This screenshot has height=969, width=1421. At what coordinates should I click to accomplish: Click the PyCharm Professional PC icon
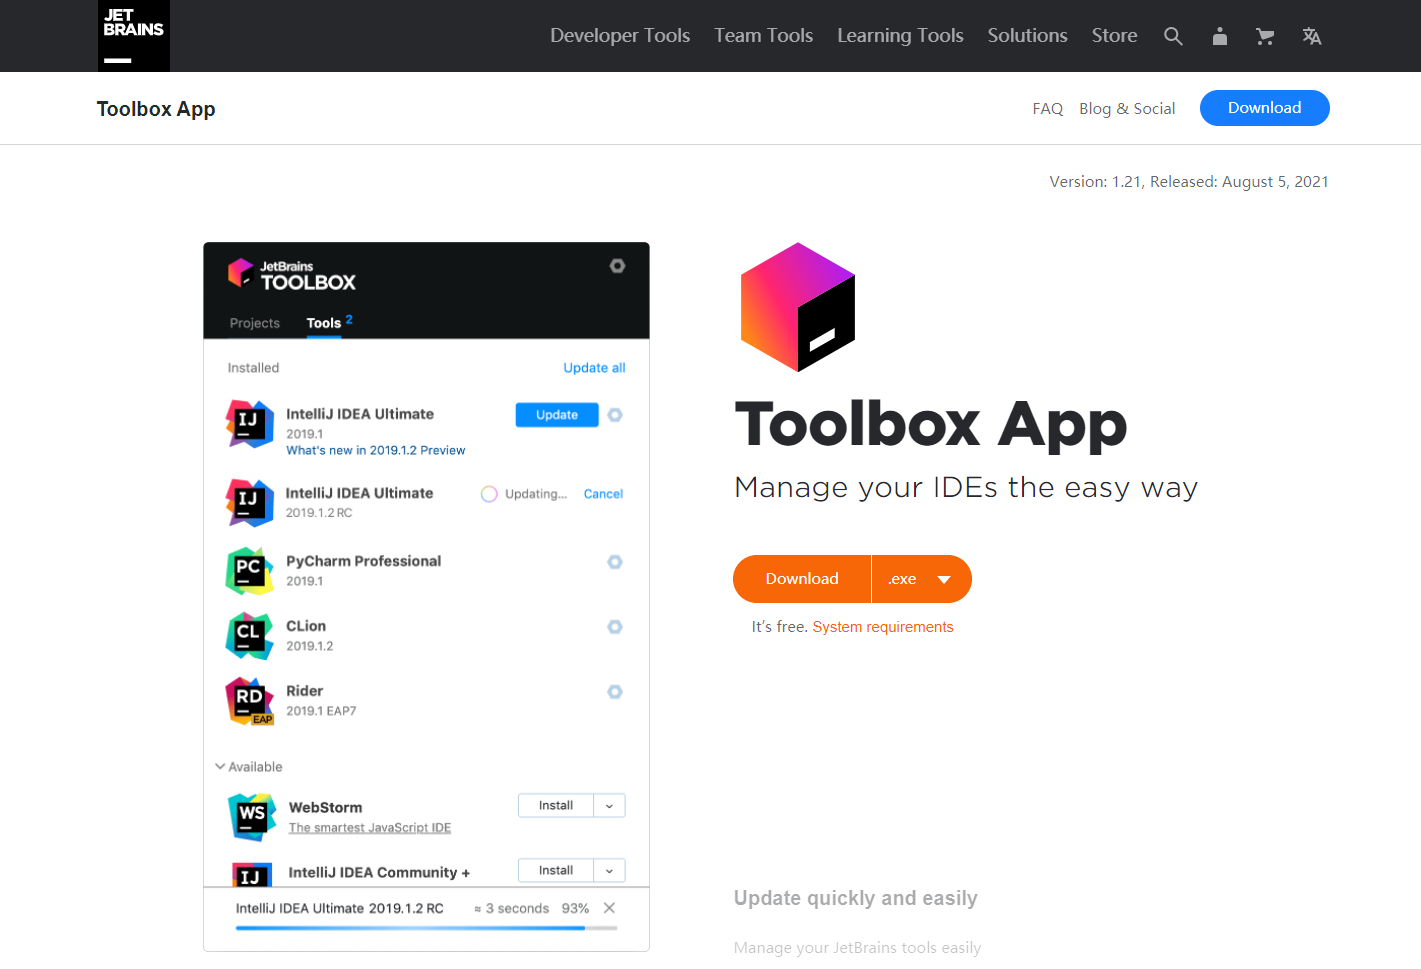click(249, 571)
